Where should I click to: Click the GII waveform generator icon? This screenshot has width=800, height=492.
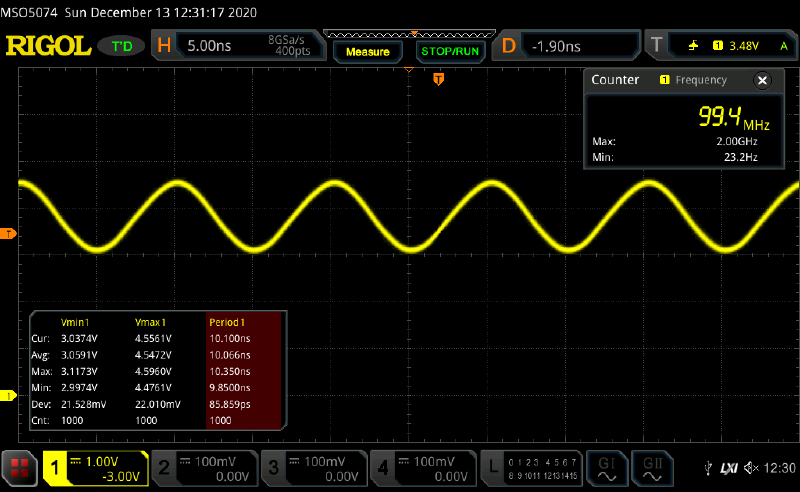point(652,467)
